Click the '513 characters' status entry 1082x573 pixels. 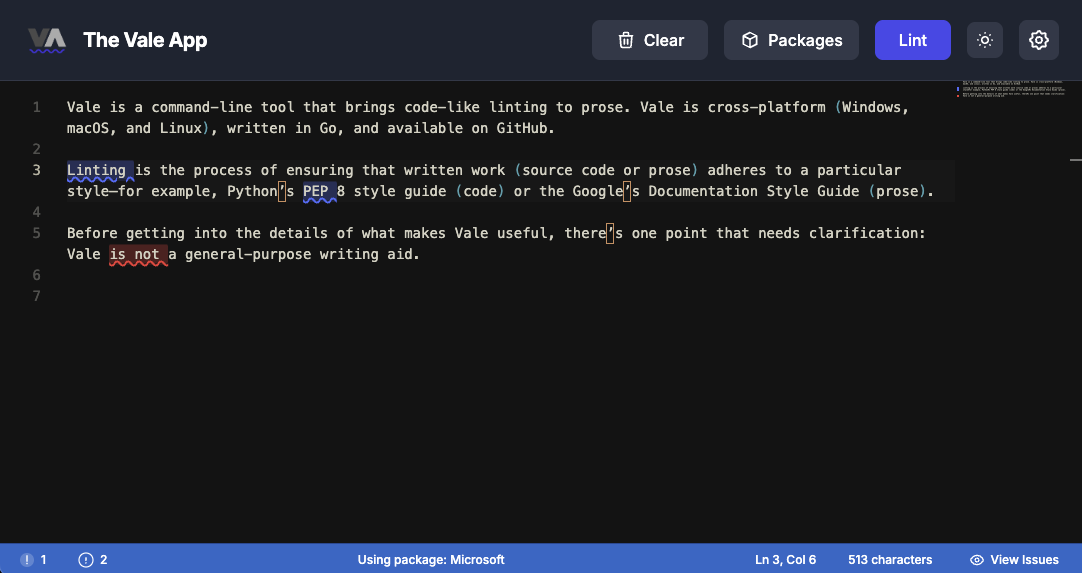click(x=889, y=560)
